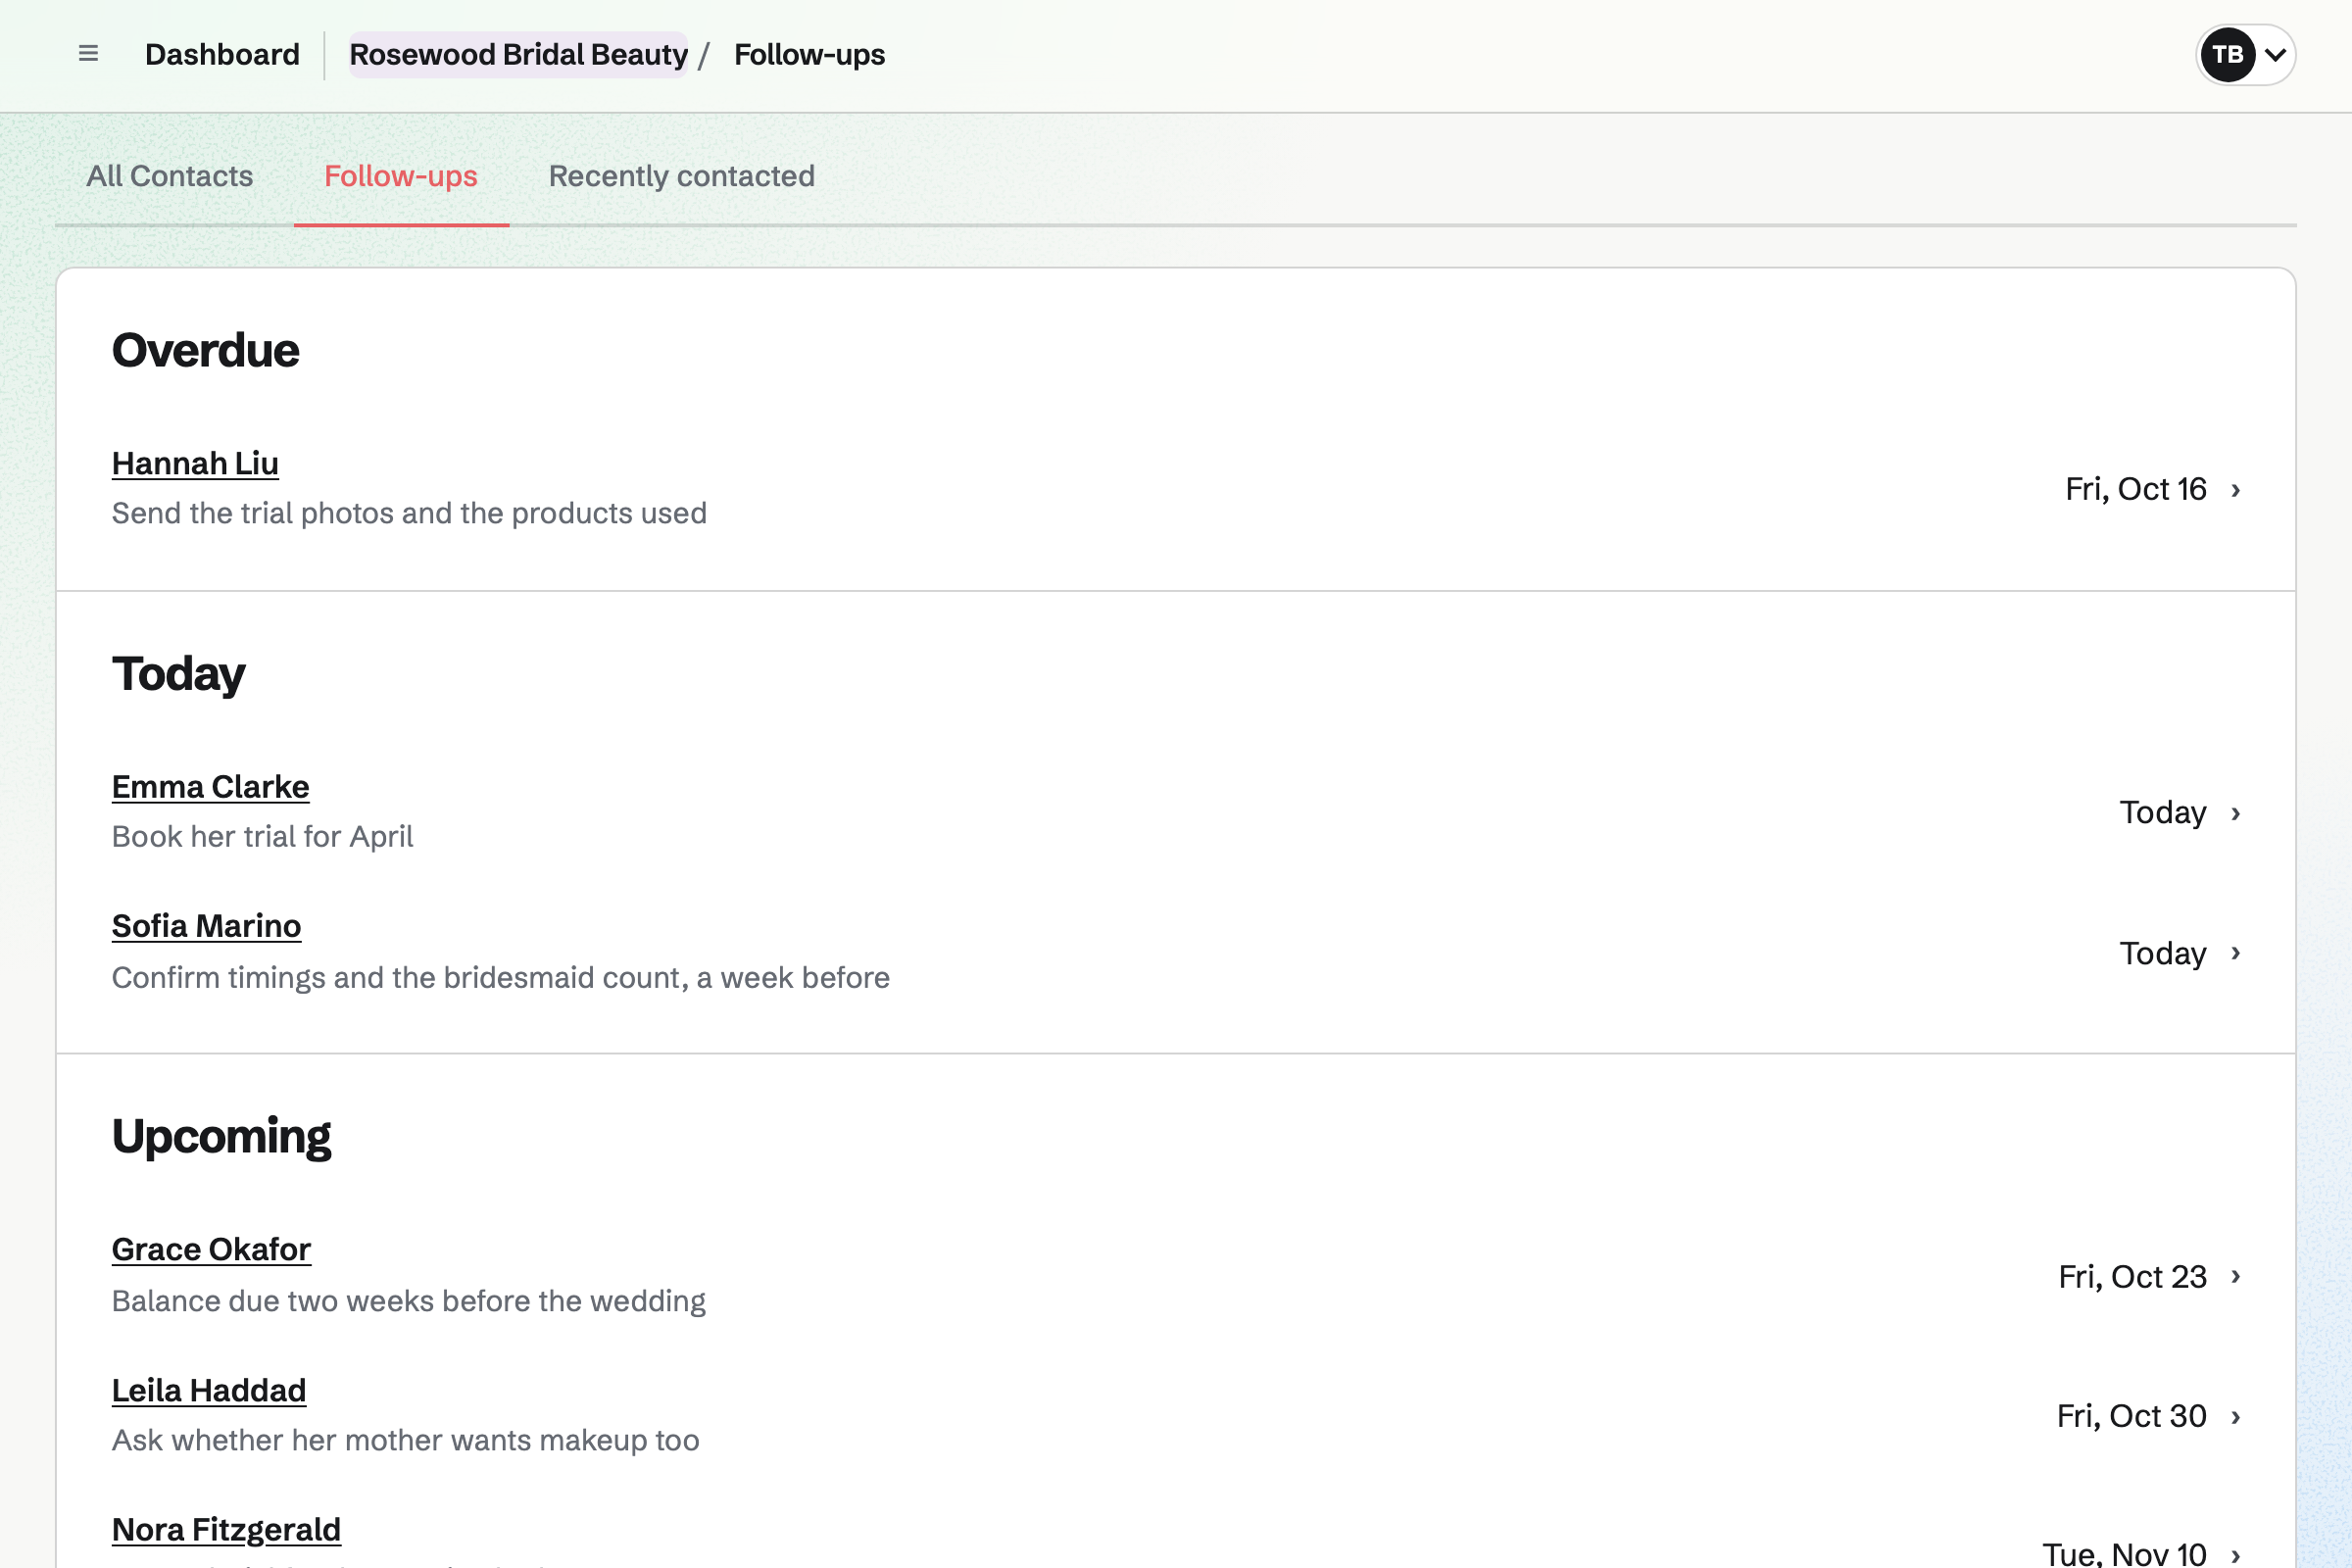Select the Follow-ups tab

401,176
